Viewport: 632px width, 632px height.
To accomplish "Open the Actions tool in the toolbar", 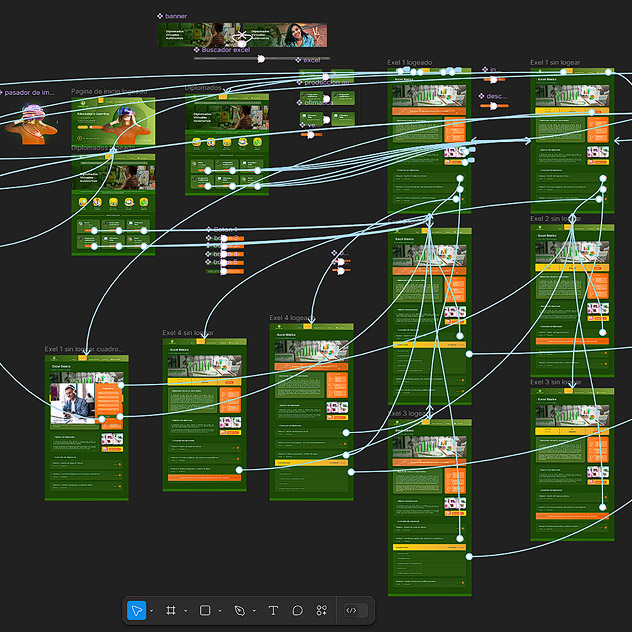I will pos(321,610).
